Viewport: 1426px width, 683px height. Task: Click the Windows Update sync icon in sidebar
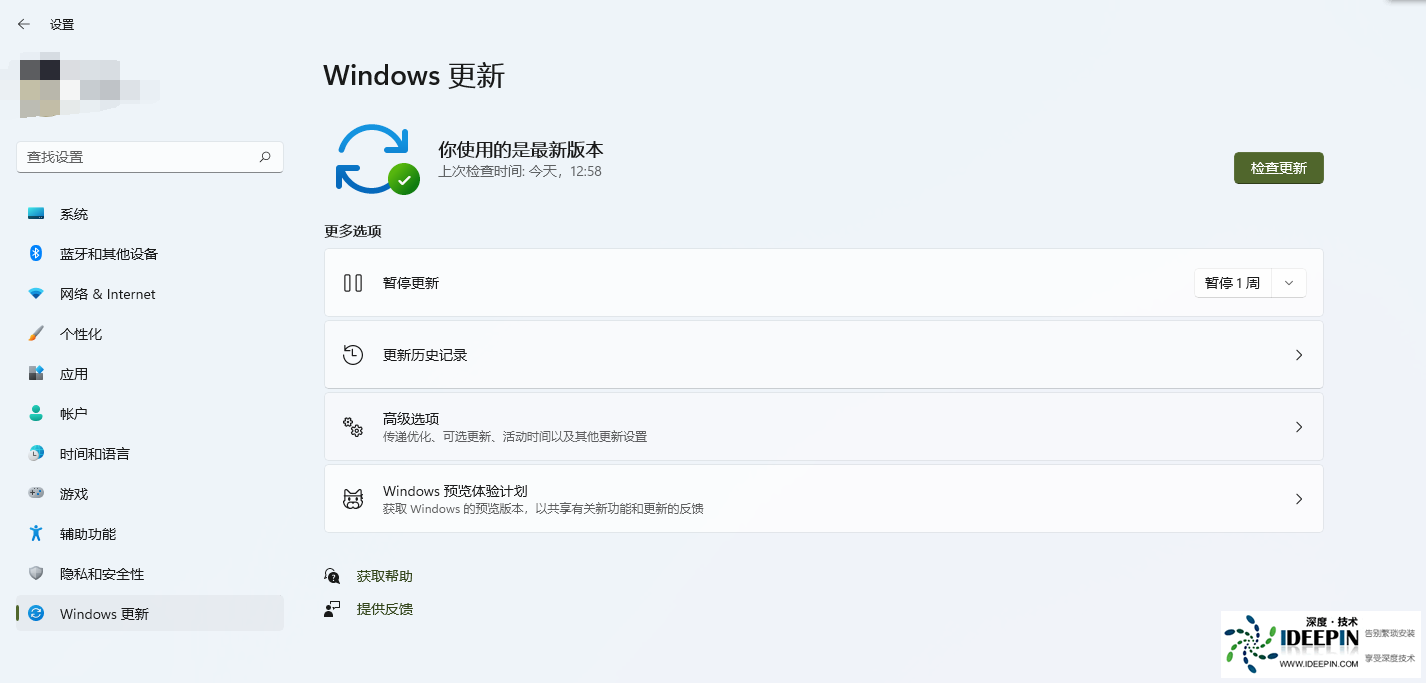click(x=36, y=614)
